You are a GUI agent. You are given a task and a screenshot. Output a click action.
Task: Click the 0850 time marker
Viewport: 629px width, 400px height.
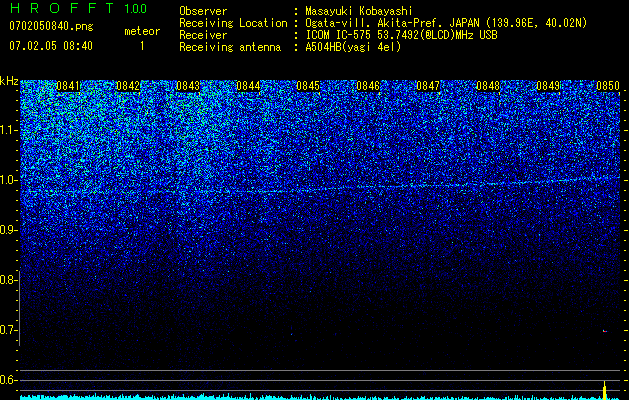[x=608, y=86]
